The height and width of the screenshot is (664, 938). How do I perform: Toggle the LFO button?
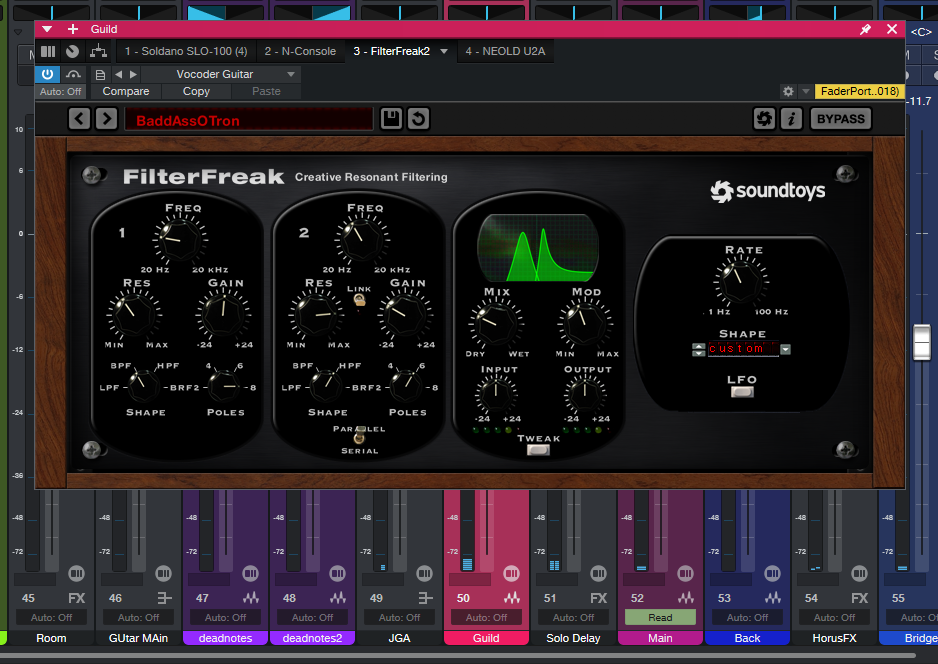coord(742,392)
